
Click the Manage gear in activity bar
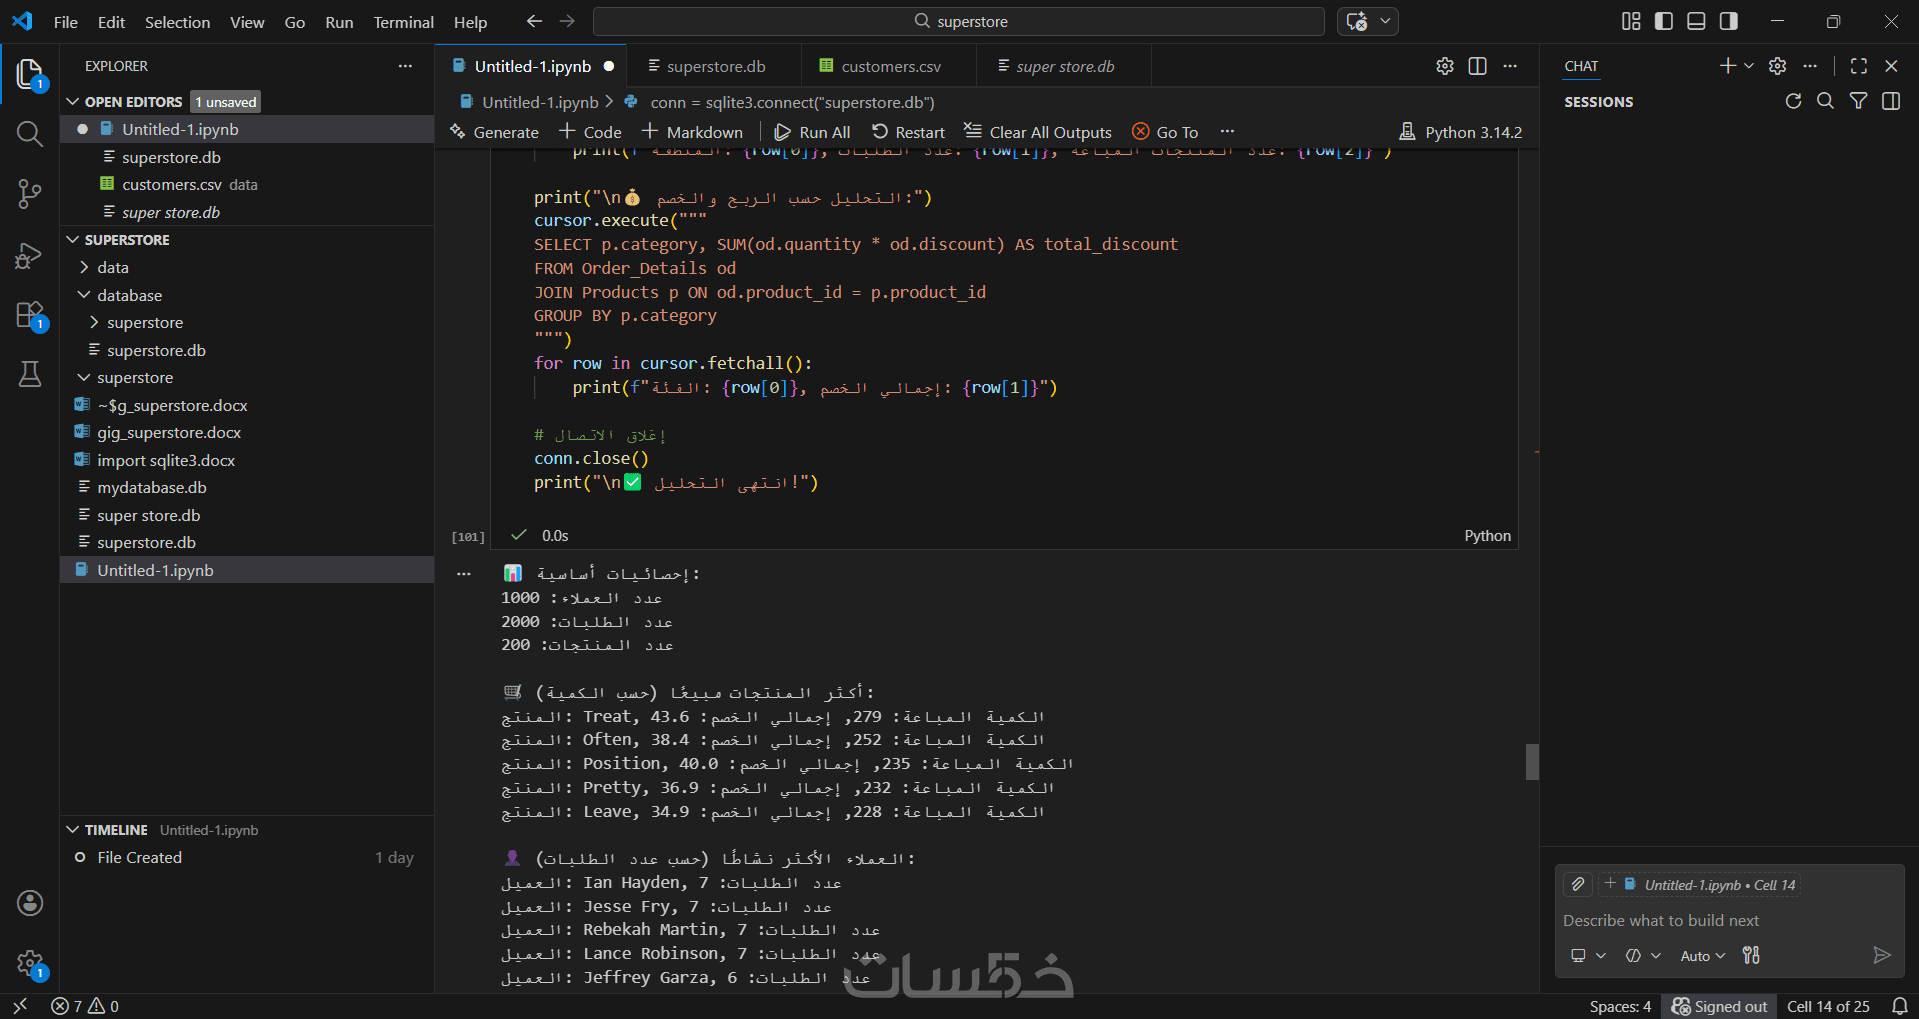pyautogui.click(x=30, y=964)
